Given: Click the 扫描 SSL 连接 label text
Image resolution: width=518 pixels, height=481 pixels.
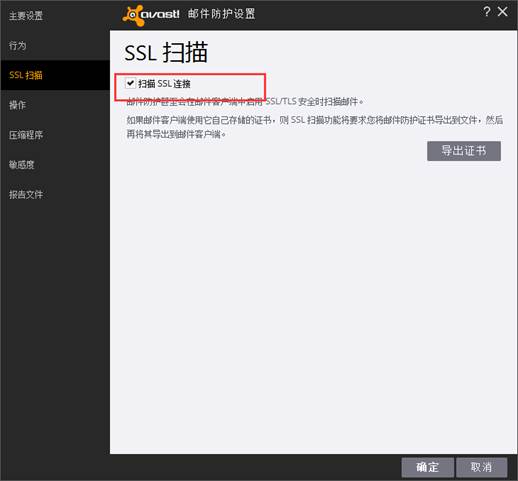Looking at the screenshot, I should coord(164,84).
